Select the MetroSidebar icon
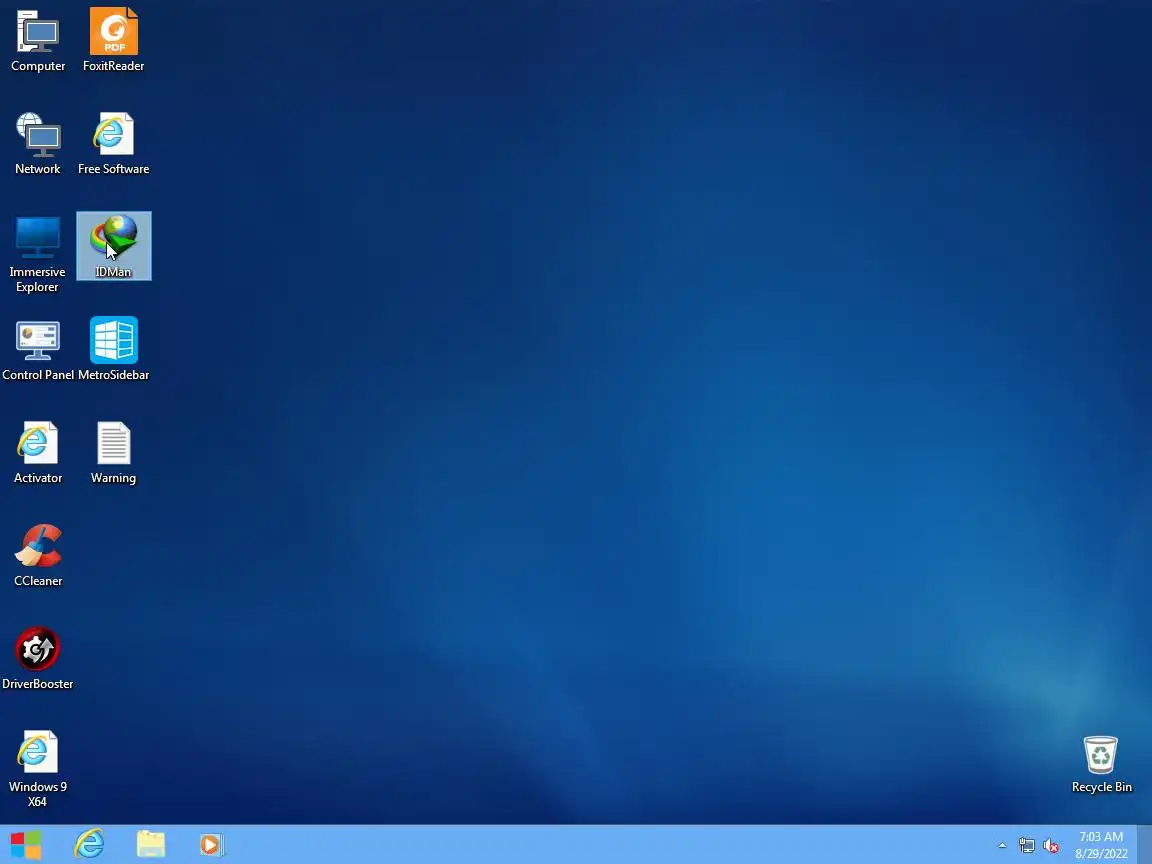1152x864 pixels. click(113, 350)
